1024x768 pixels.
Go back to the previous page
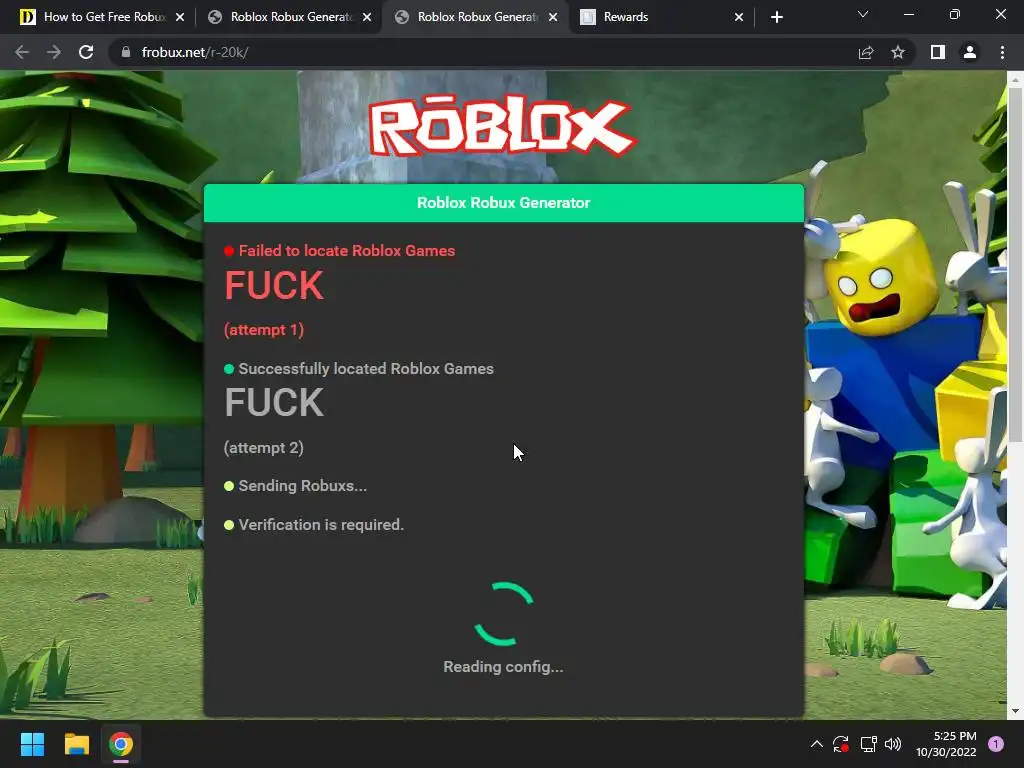22,52
